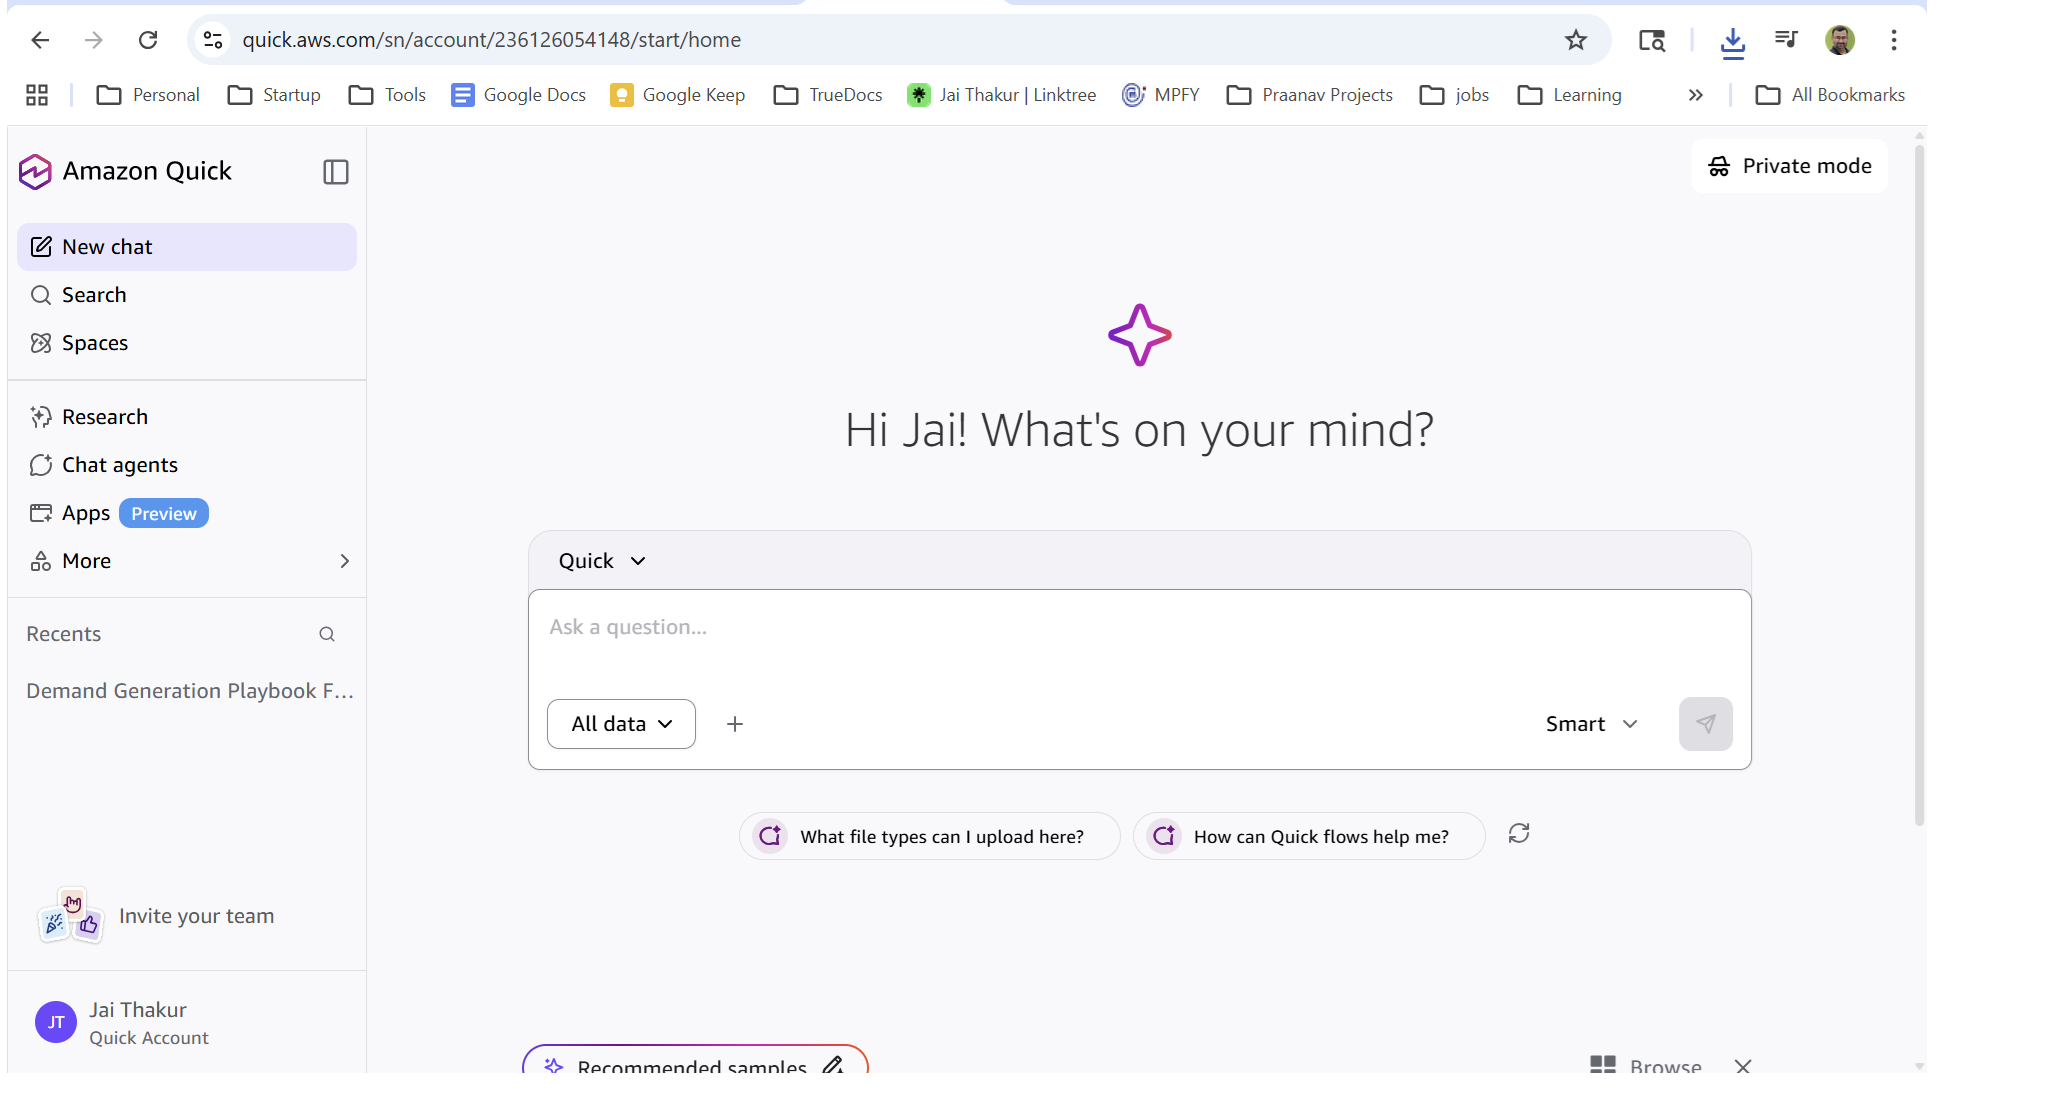2059x1101 pixels.
Task: Click the plus icon to add attachment
Action: (735, 724)
